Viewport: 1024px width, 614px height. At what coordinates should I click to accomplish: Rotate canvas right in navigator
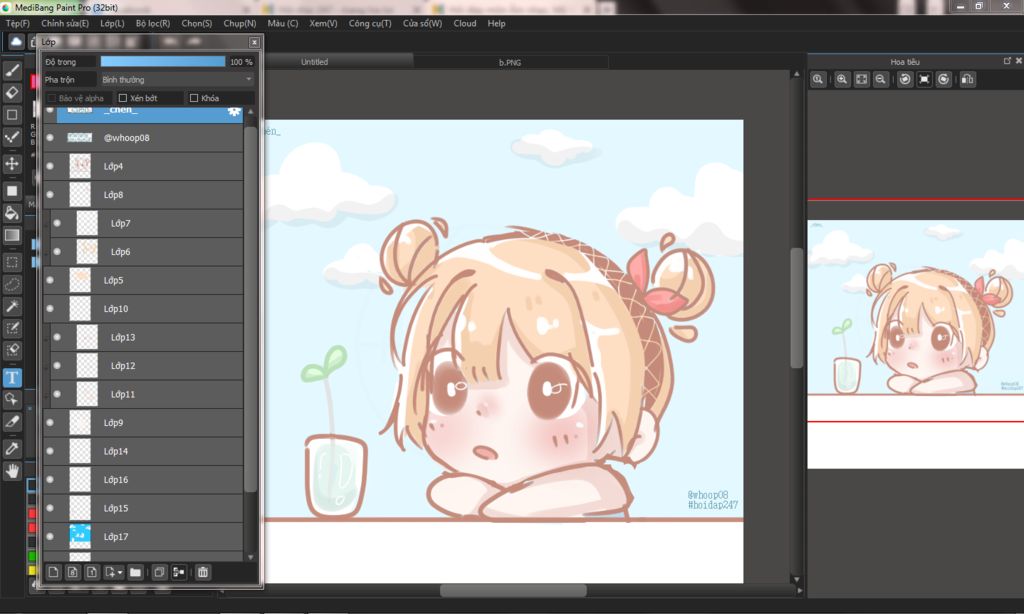(944, 80)
